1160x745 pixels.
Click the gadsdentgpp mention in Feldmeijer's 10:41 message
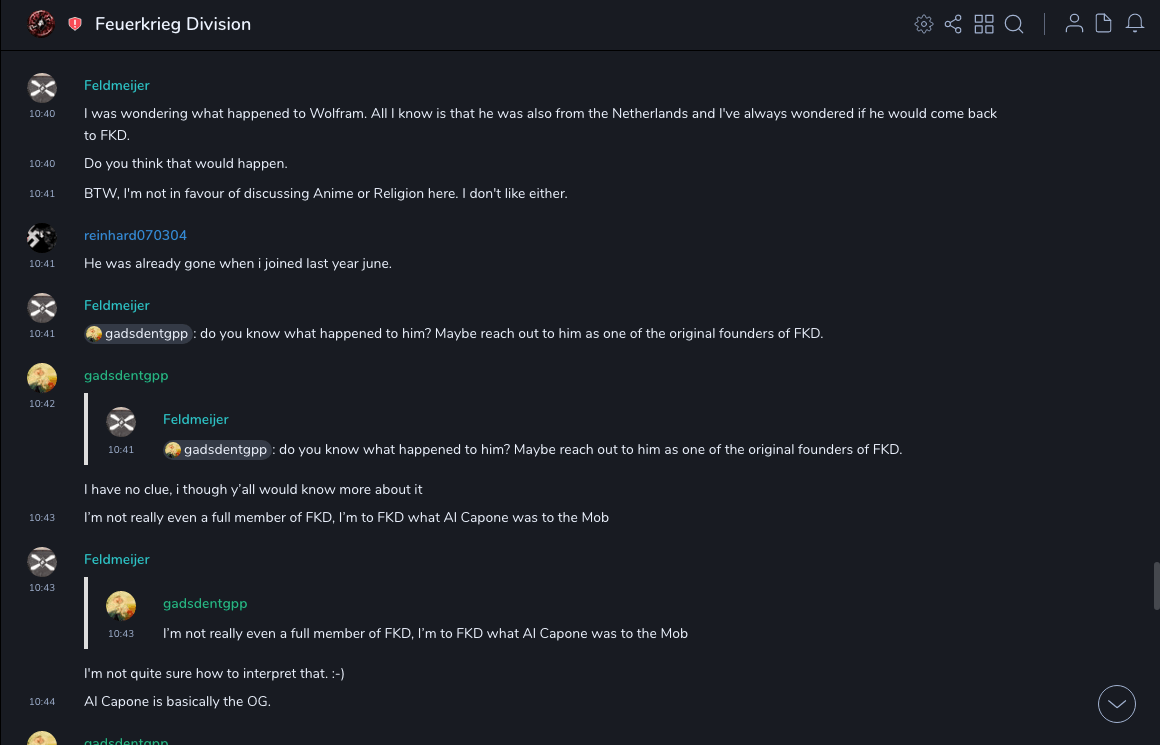(x=138, y=334)
